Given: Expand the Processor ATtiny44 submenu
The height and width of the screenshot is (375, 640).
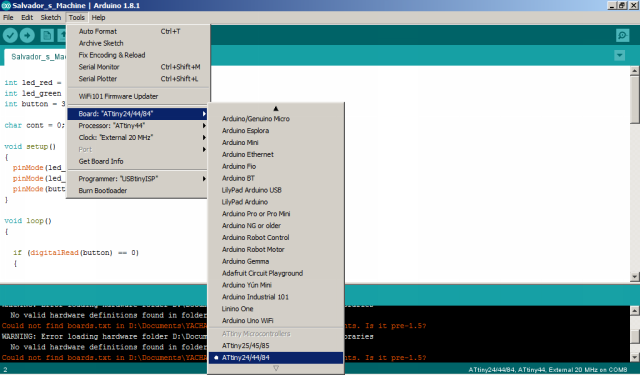Looking at the screenshot, I should pyautogui.click(x=138, y=126).
